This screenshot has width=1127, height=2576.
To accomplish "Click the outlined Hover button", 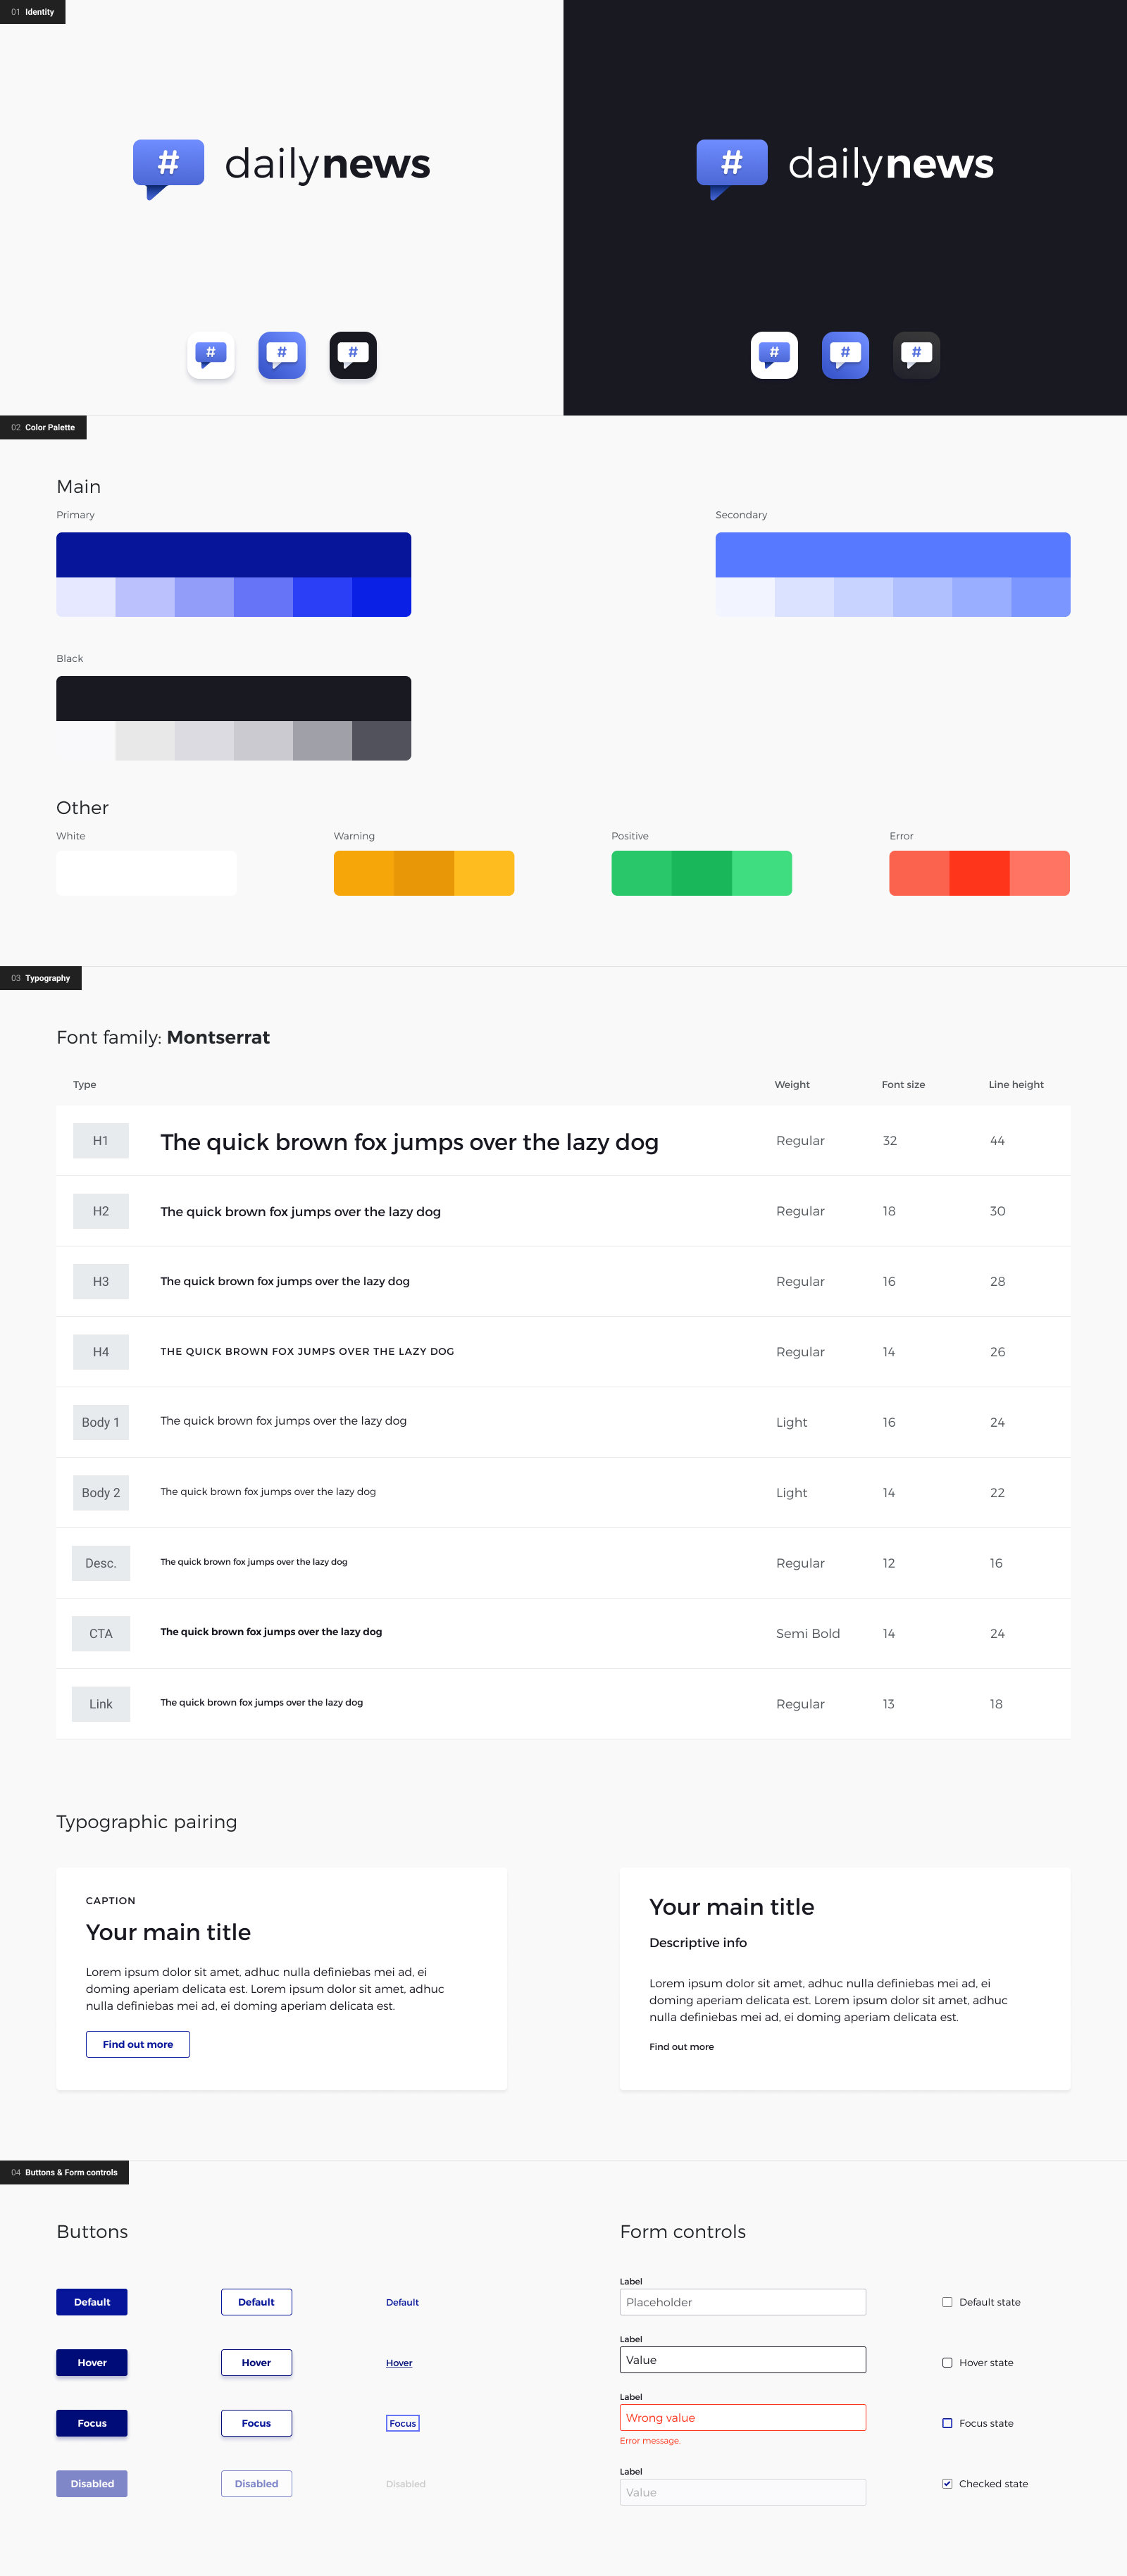I will [256, 2363].
